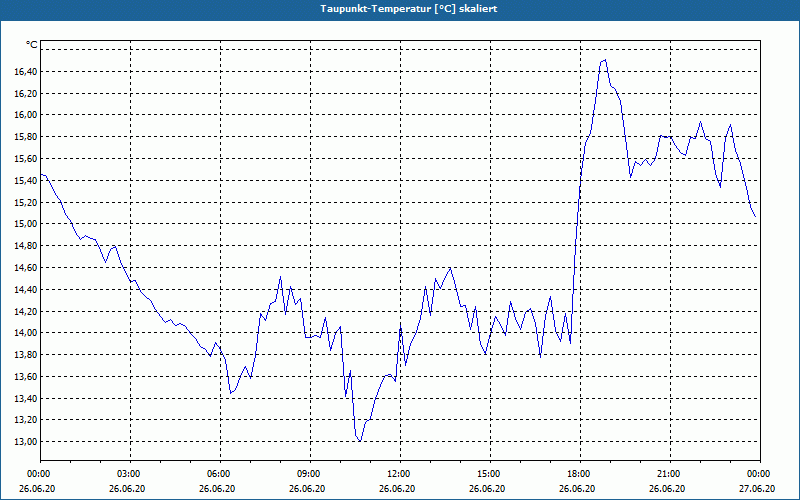Click the 15:00 x-axis label
This screenshot has height=500, width=800.
pyautogui.click(x=490, y=474)
